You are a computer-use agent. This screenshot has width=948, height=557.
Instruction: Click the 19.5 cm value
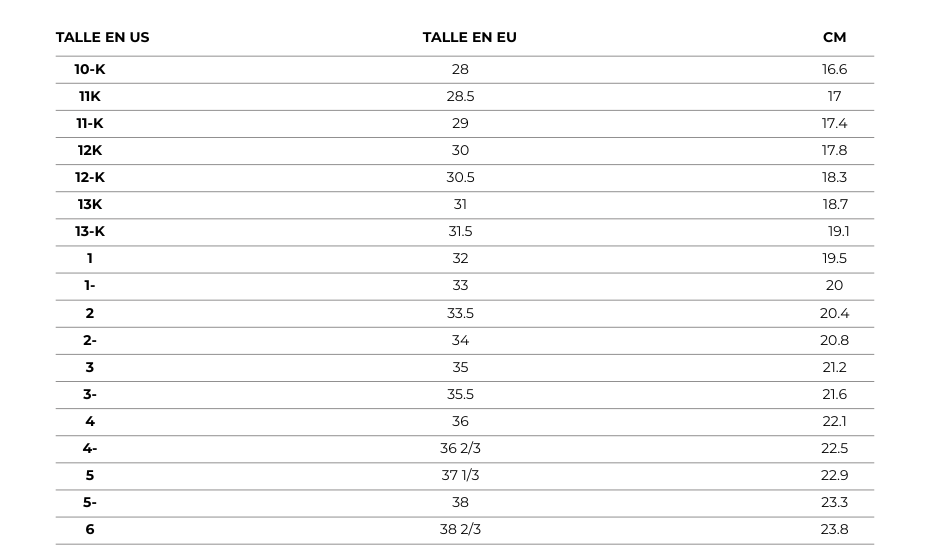[x=834, y=258]
